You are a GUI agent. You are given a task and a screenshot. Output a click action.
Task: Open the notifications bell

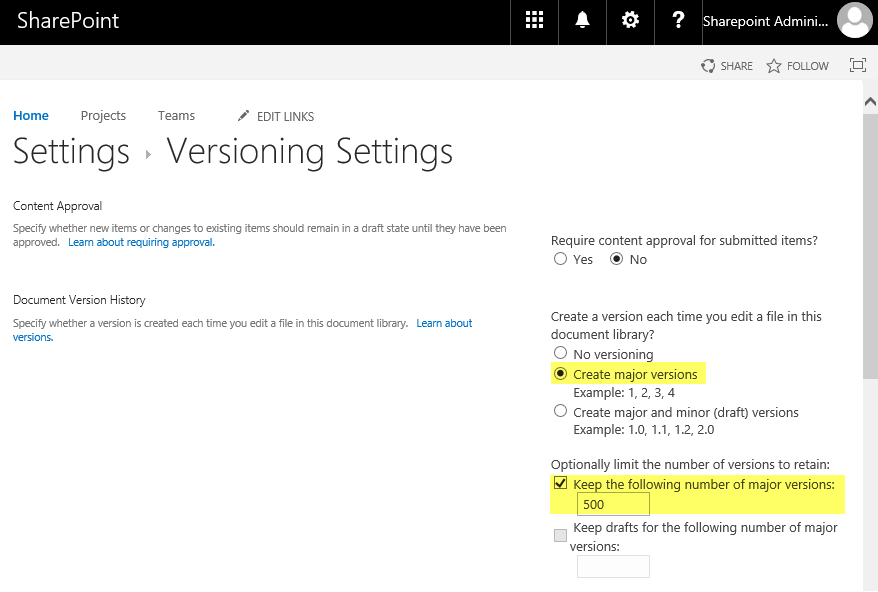coord(581,21)
